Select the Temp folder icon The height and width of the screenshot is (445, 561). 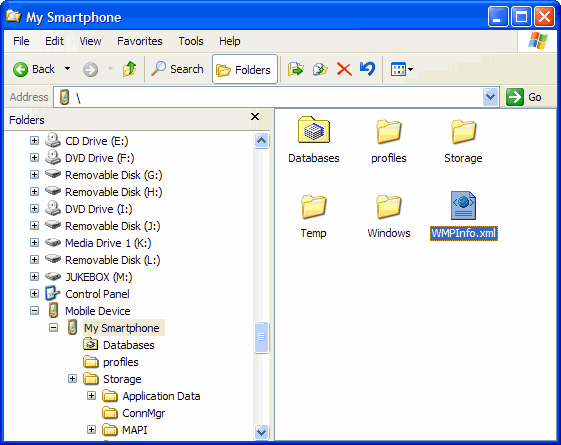313,206
